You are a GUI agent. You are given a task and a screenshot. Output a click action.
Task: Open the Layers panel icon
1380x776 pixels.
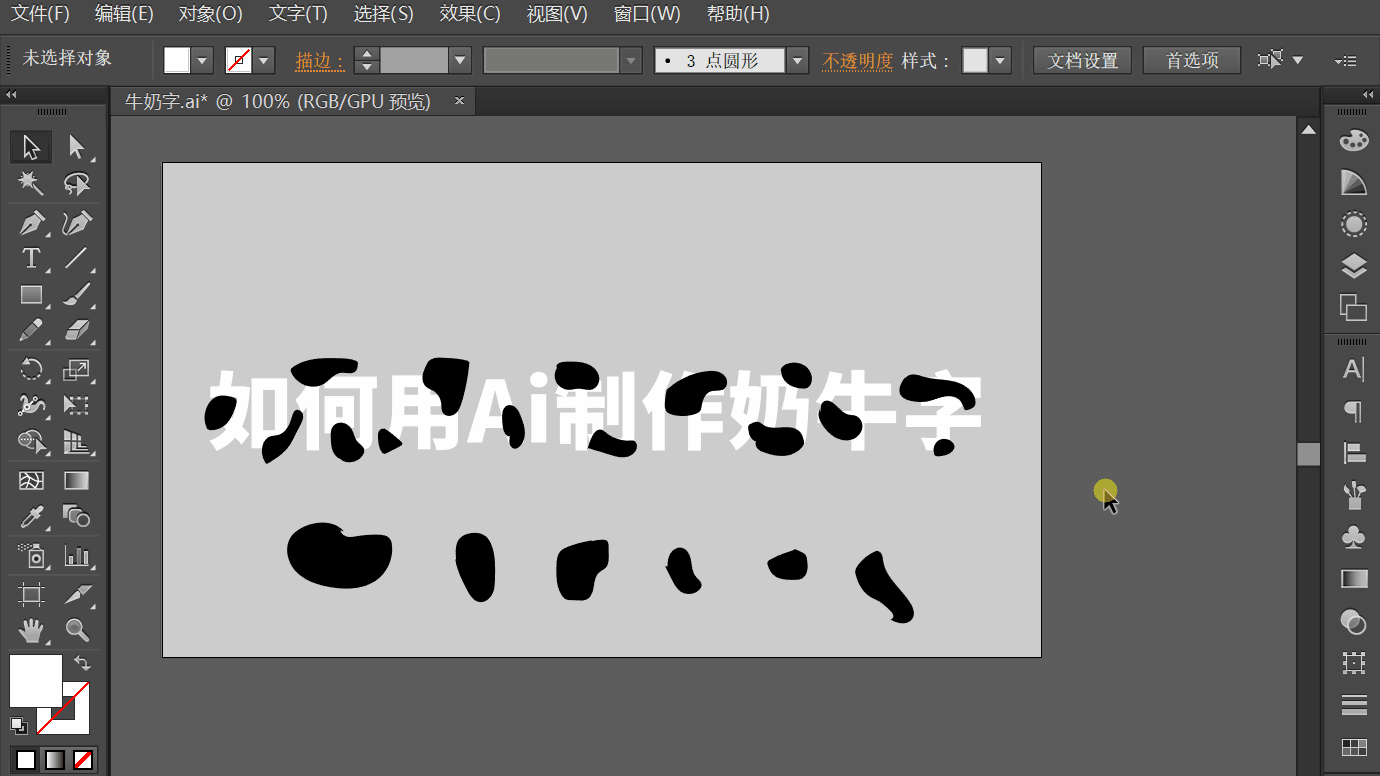pyautogui.click(x=1353, y=266)
